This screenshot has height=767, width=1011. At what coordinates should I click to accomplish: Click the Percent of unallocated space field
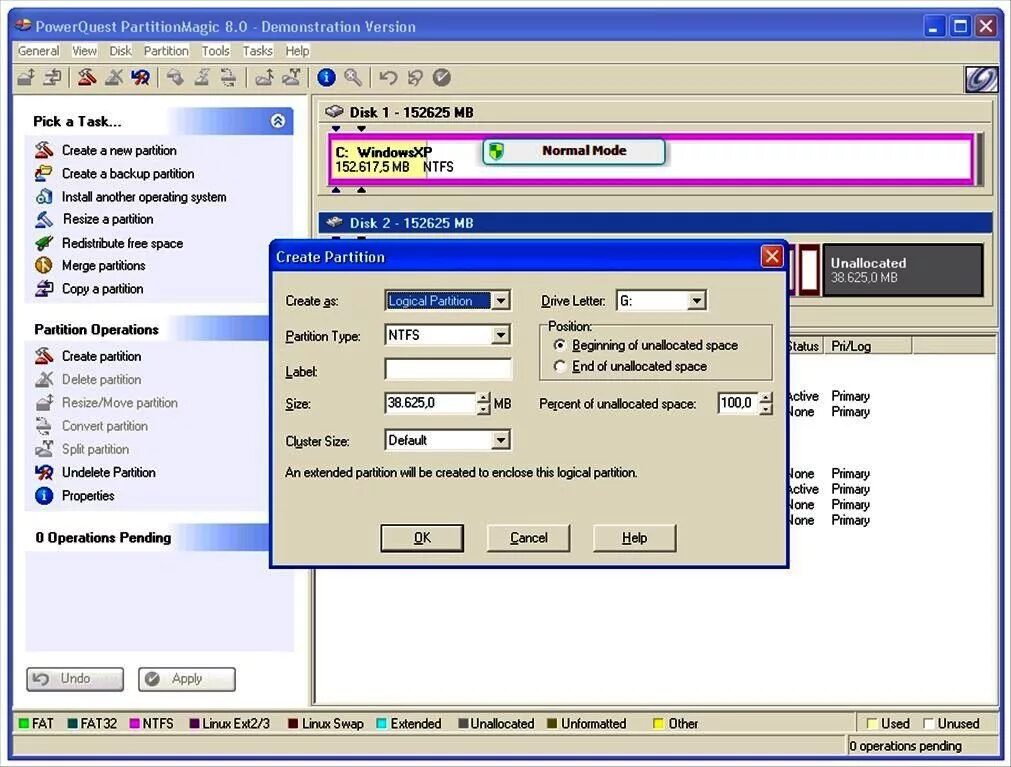click(738, 403)
